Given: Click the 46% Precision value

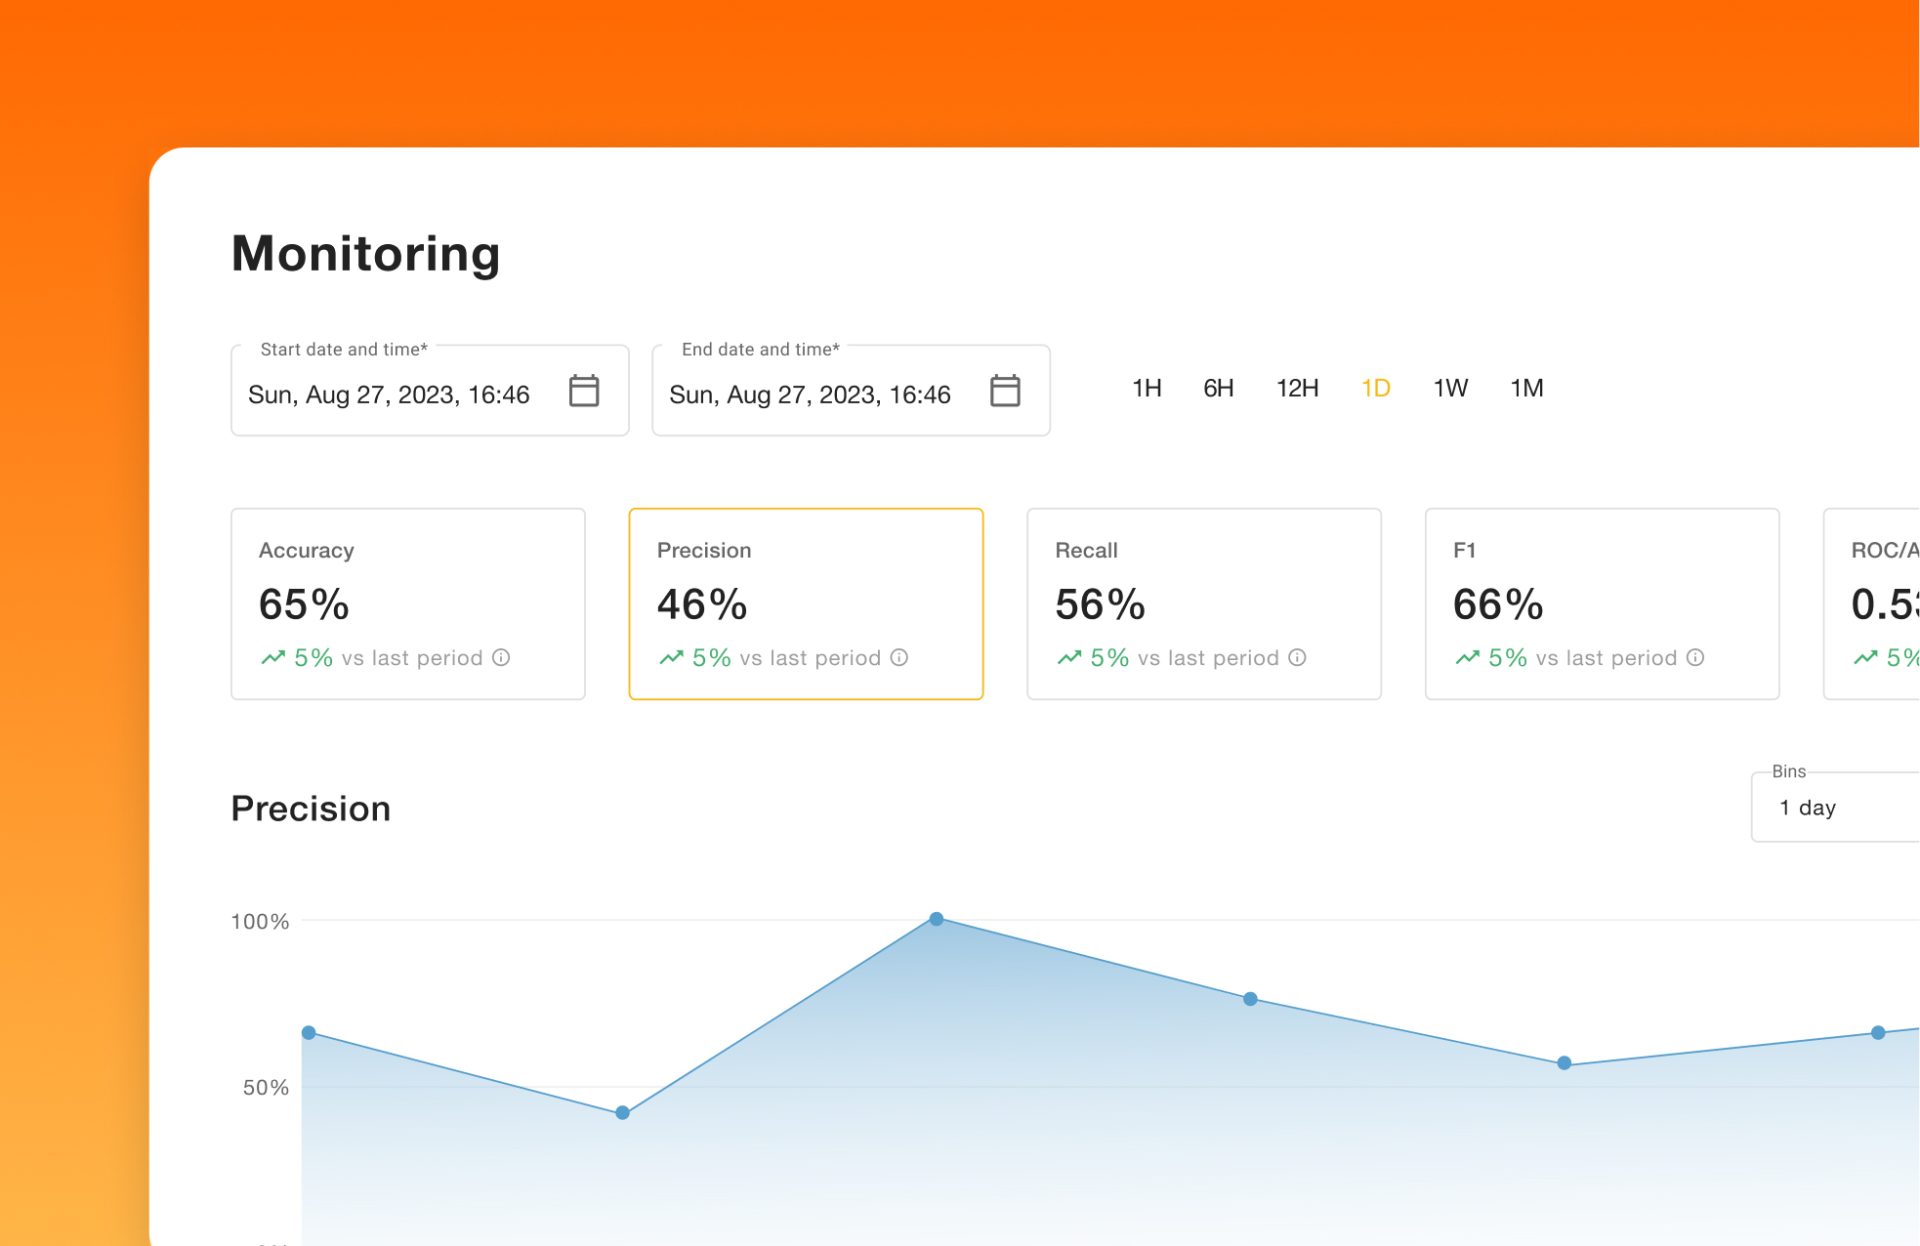Looking at the screenshot, I should (x=702, y=604).
